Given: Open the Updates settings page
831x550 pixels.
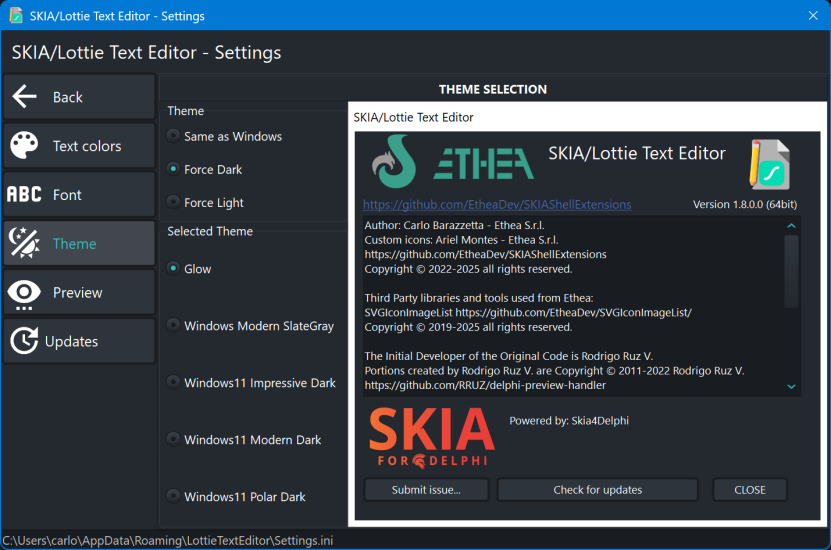Looking at the screenshot, I should [79, 341].
